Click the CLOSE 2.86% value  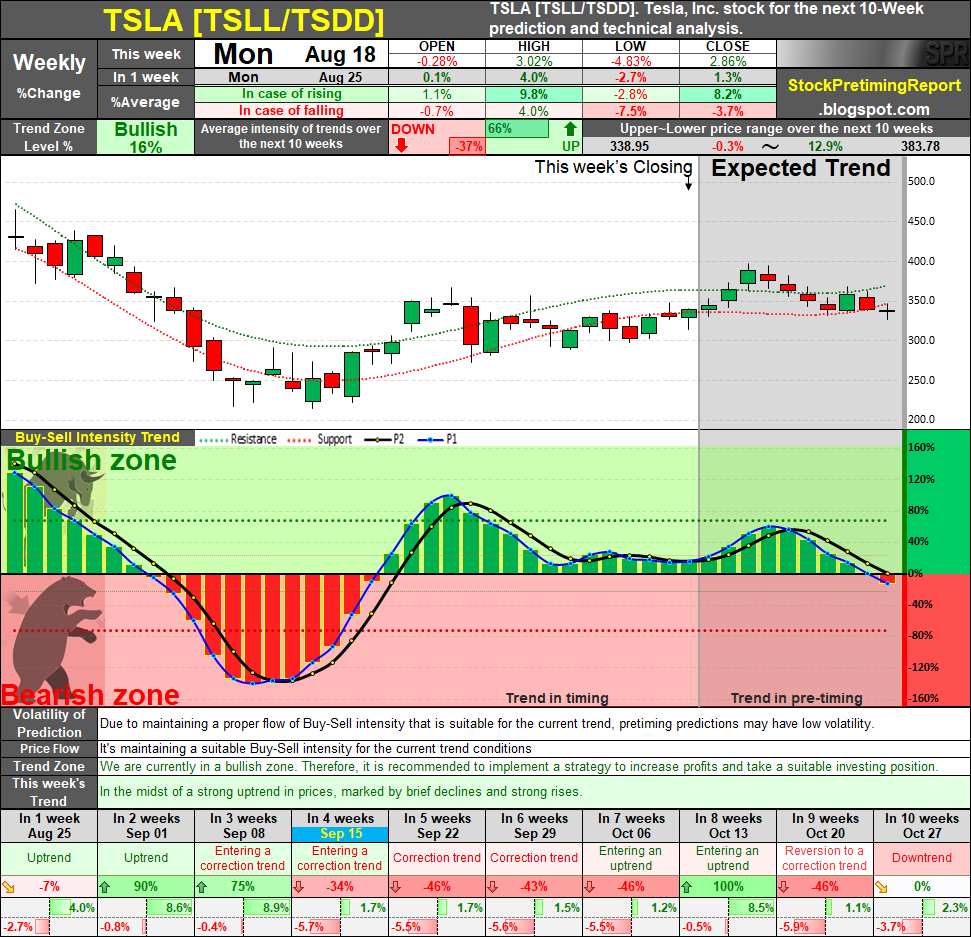pyautogui.click(x=728, y=61)
